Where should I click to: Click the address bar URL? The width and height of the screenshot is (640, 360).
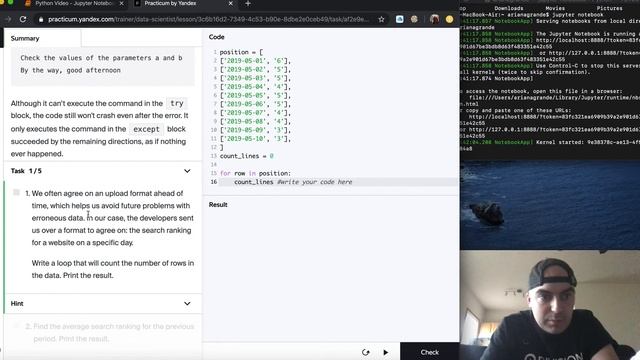(x=208, y=19)
